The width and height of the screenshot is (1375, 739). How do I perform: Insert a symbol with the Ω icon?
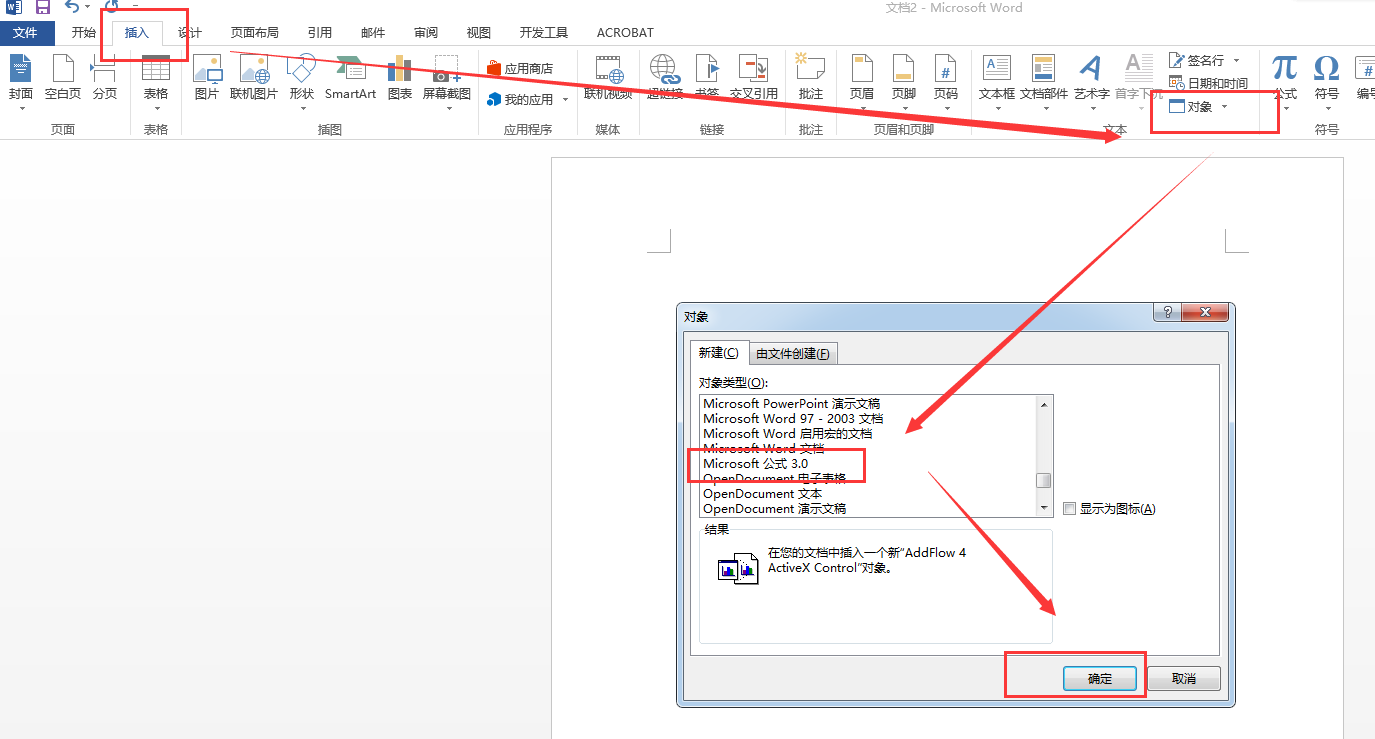(x=1327, y=80)
